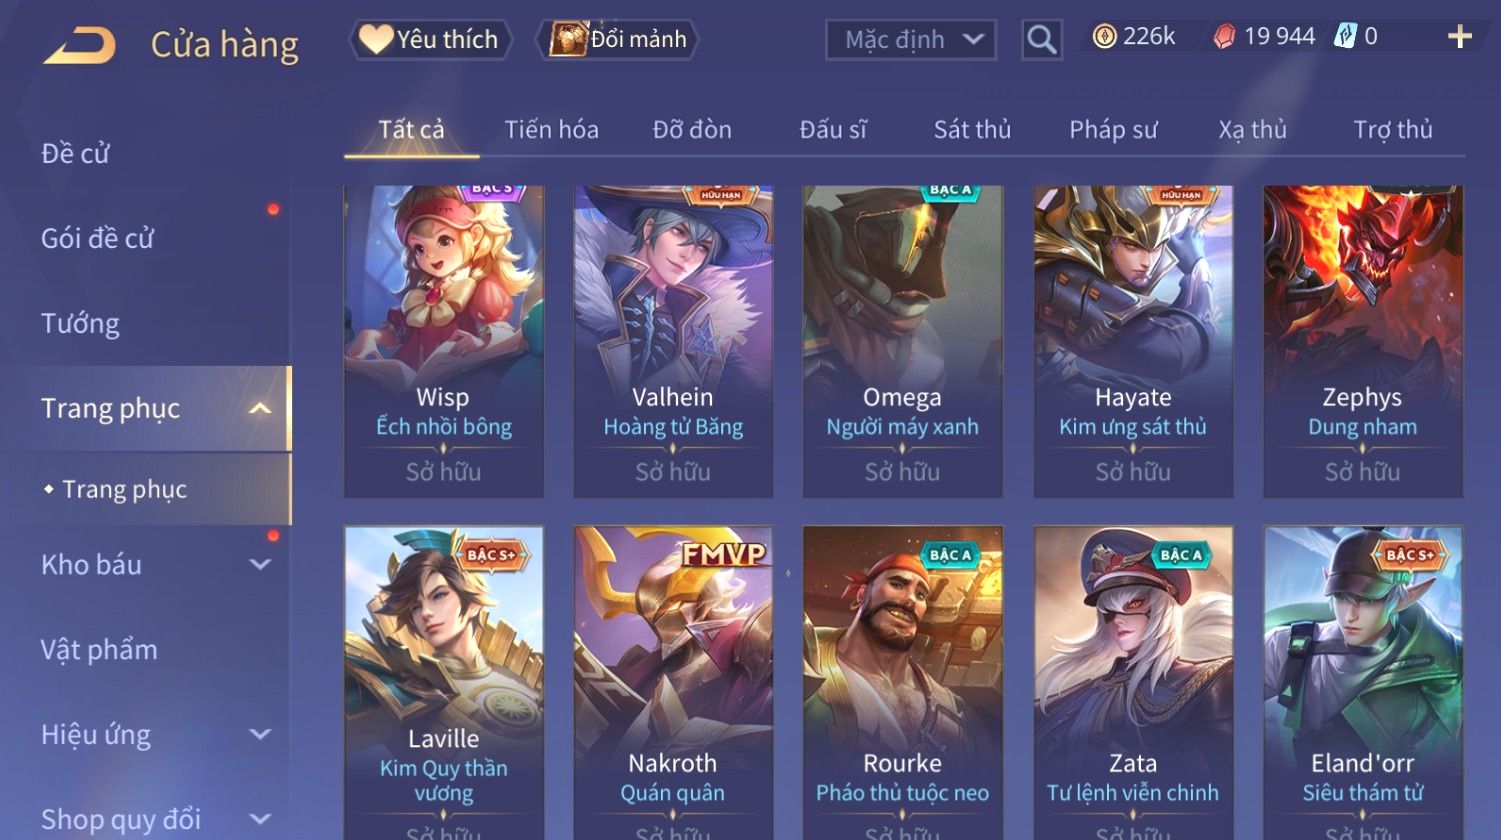Tap the gold coin balance icon
This screenshot has width=1501, height=840.
tap(1104, 37)
